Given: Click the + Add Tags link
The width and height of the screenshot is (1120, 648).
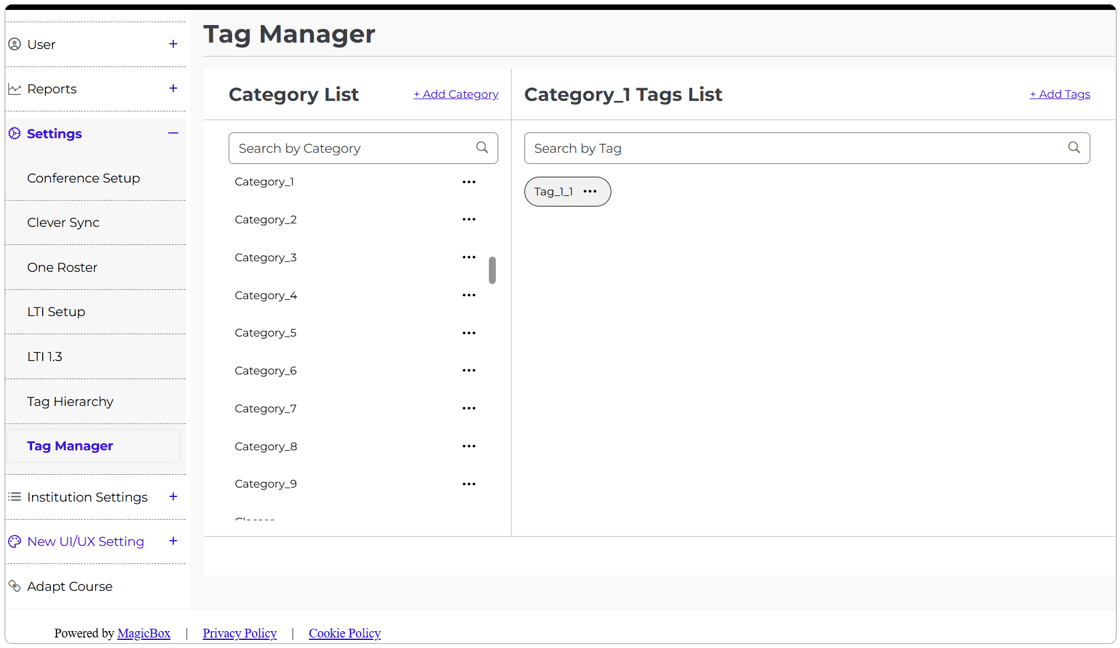Looking at the screenshot, I should tap(1060, 94).
